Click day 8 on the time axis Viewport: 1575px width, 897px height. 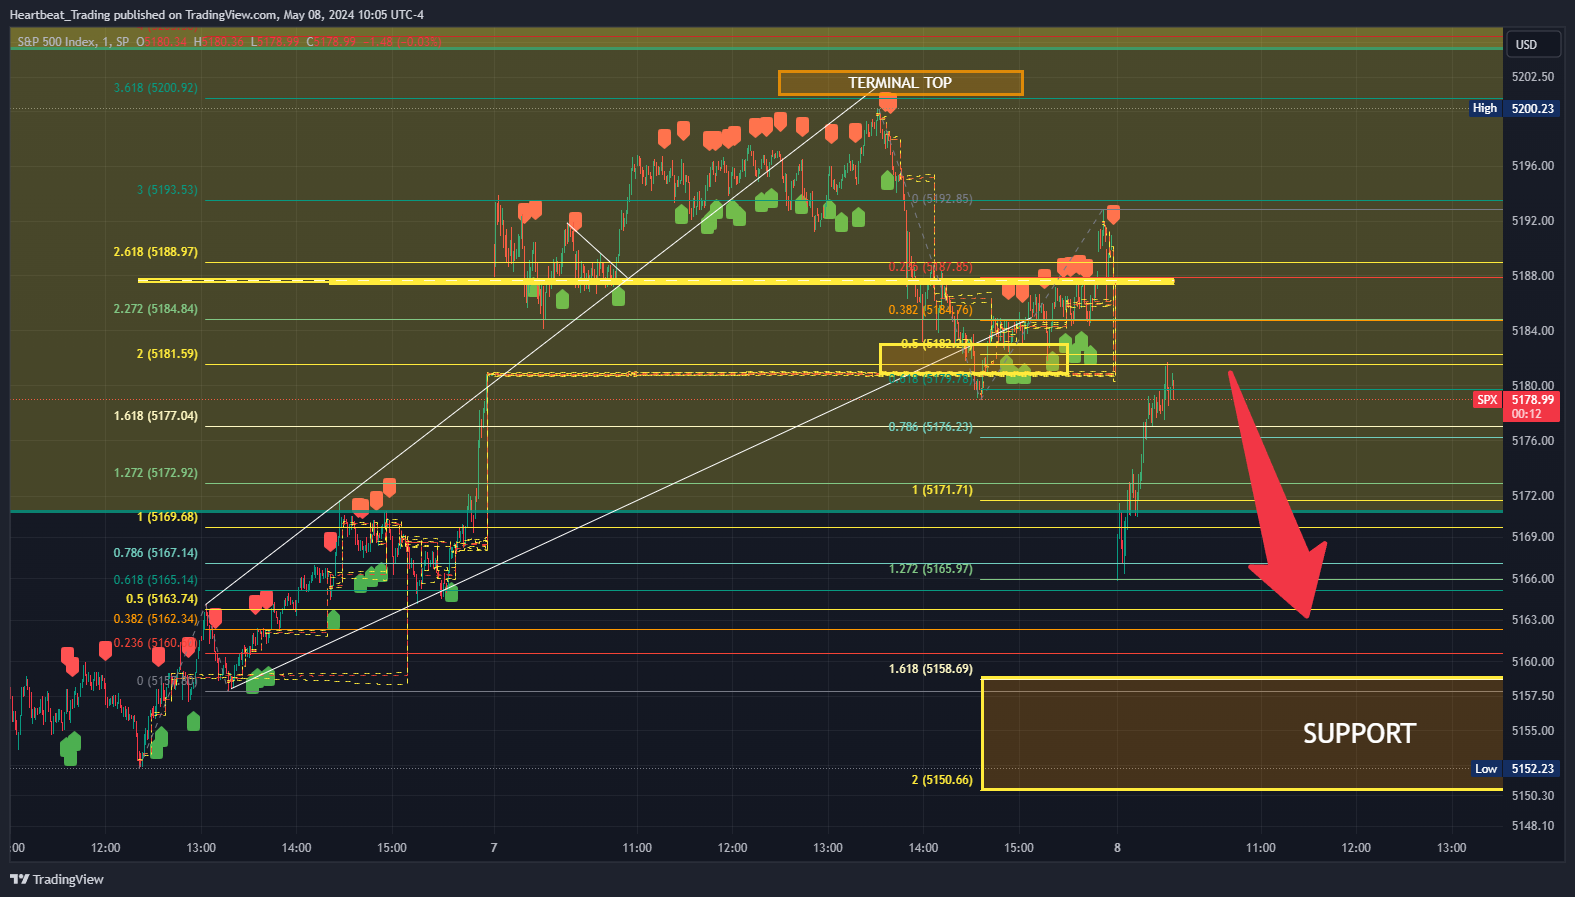tap(1117, 848)
